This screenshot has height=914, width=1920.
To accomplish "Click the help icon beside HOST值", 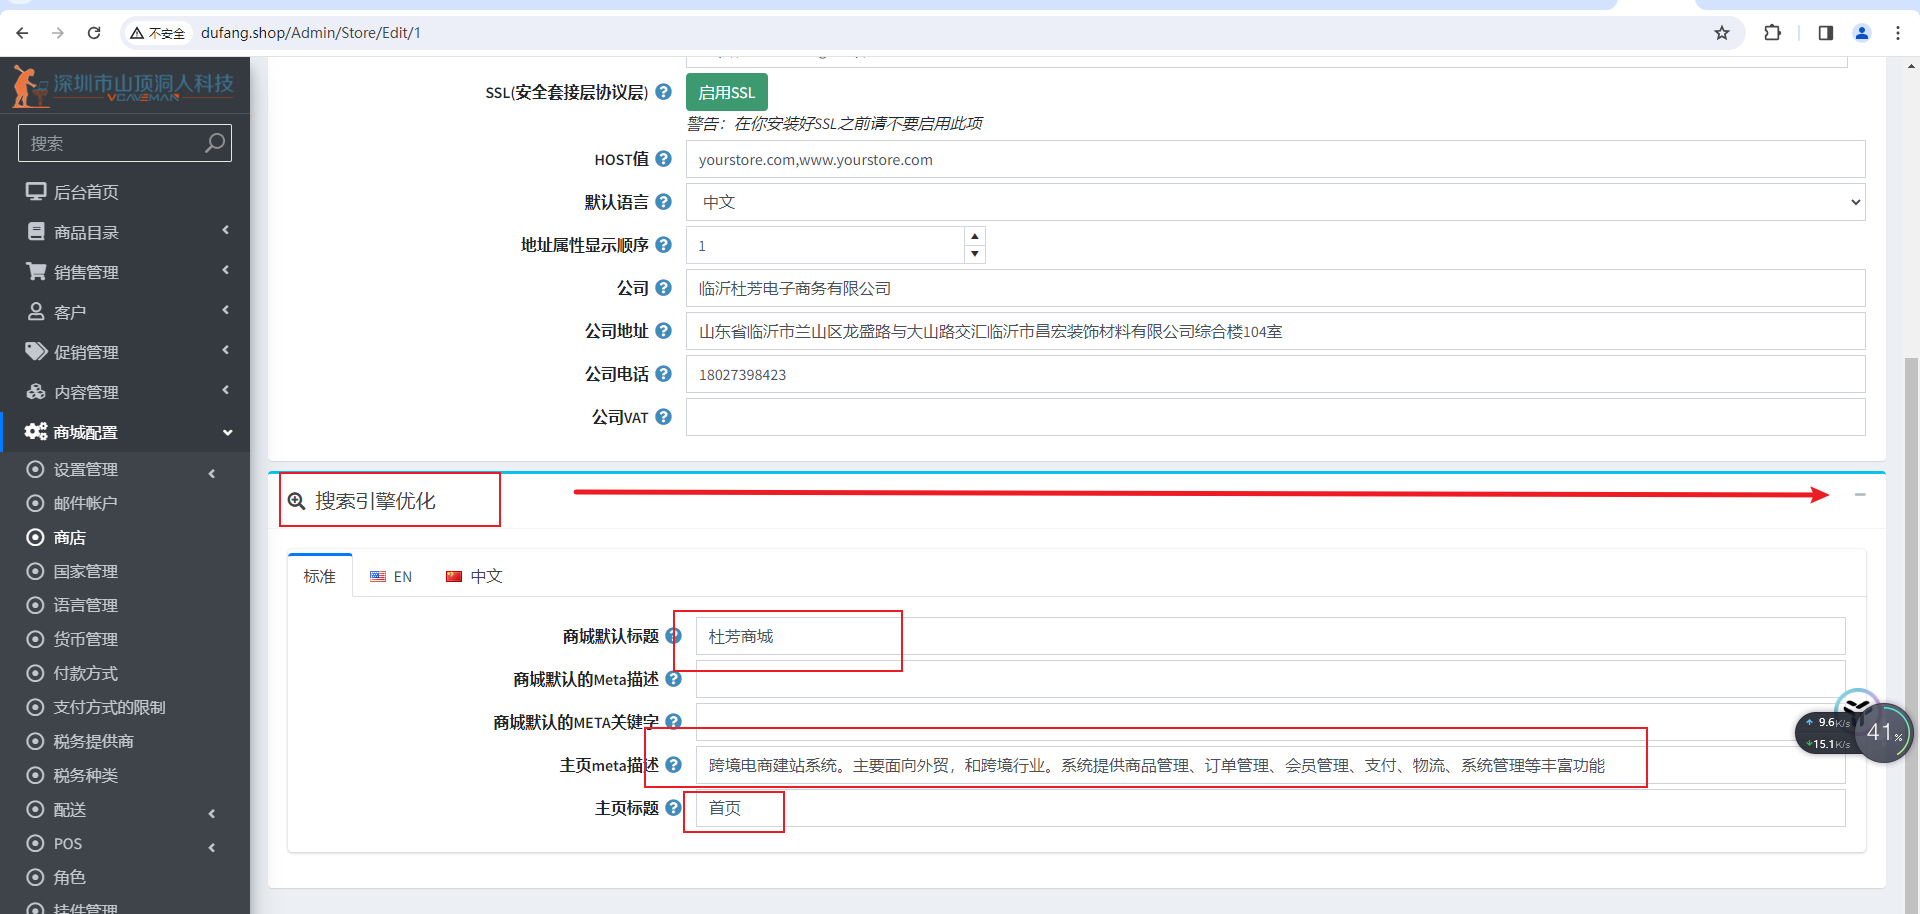I will [x=663, y=159].
